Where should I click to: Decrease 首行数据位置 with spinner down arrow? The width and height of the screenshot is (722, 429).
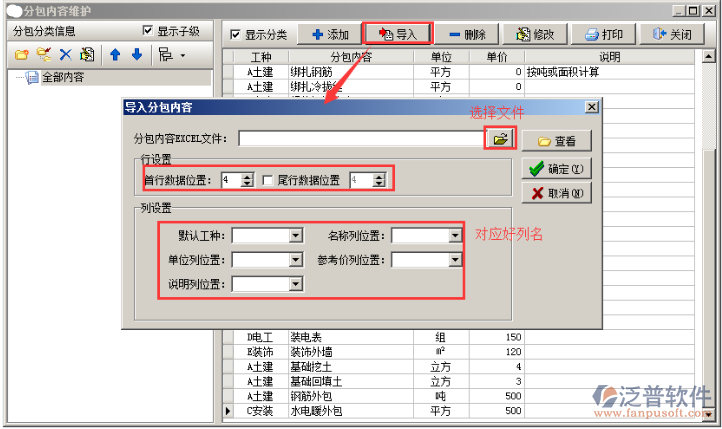coord(248,184)
